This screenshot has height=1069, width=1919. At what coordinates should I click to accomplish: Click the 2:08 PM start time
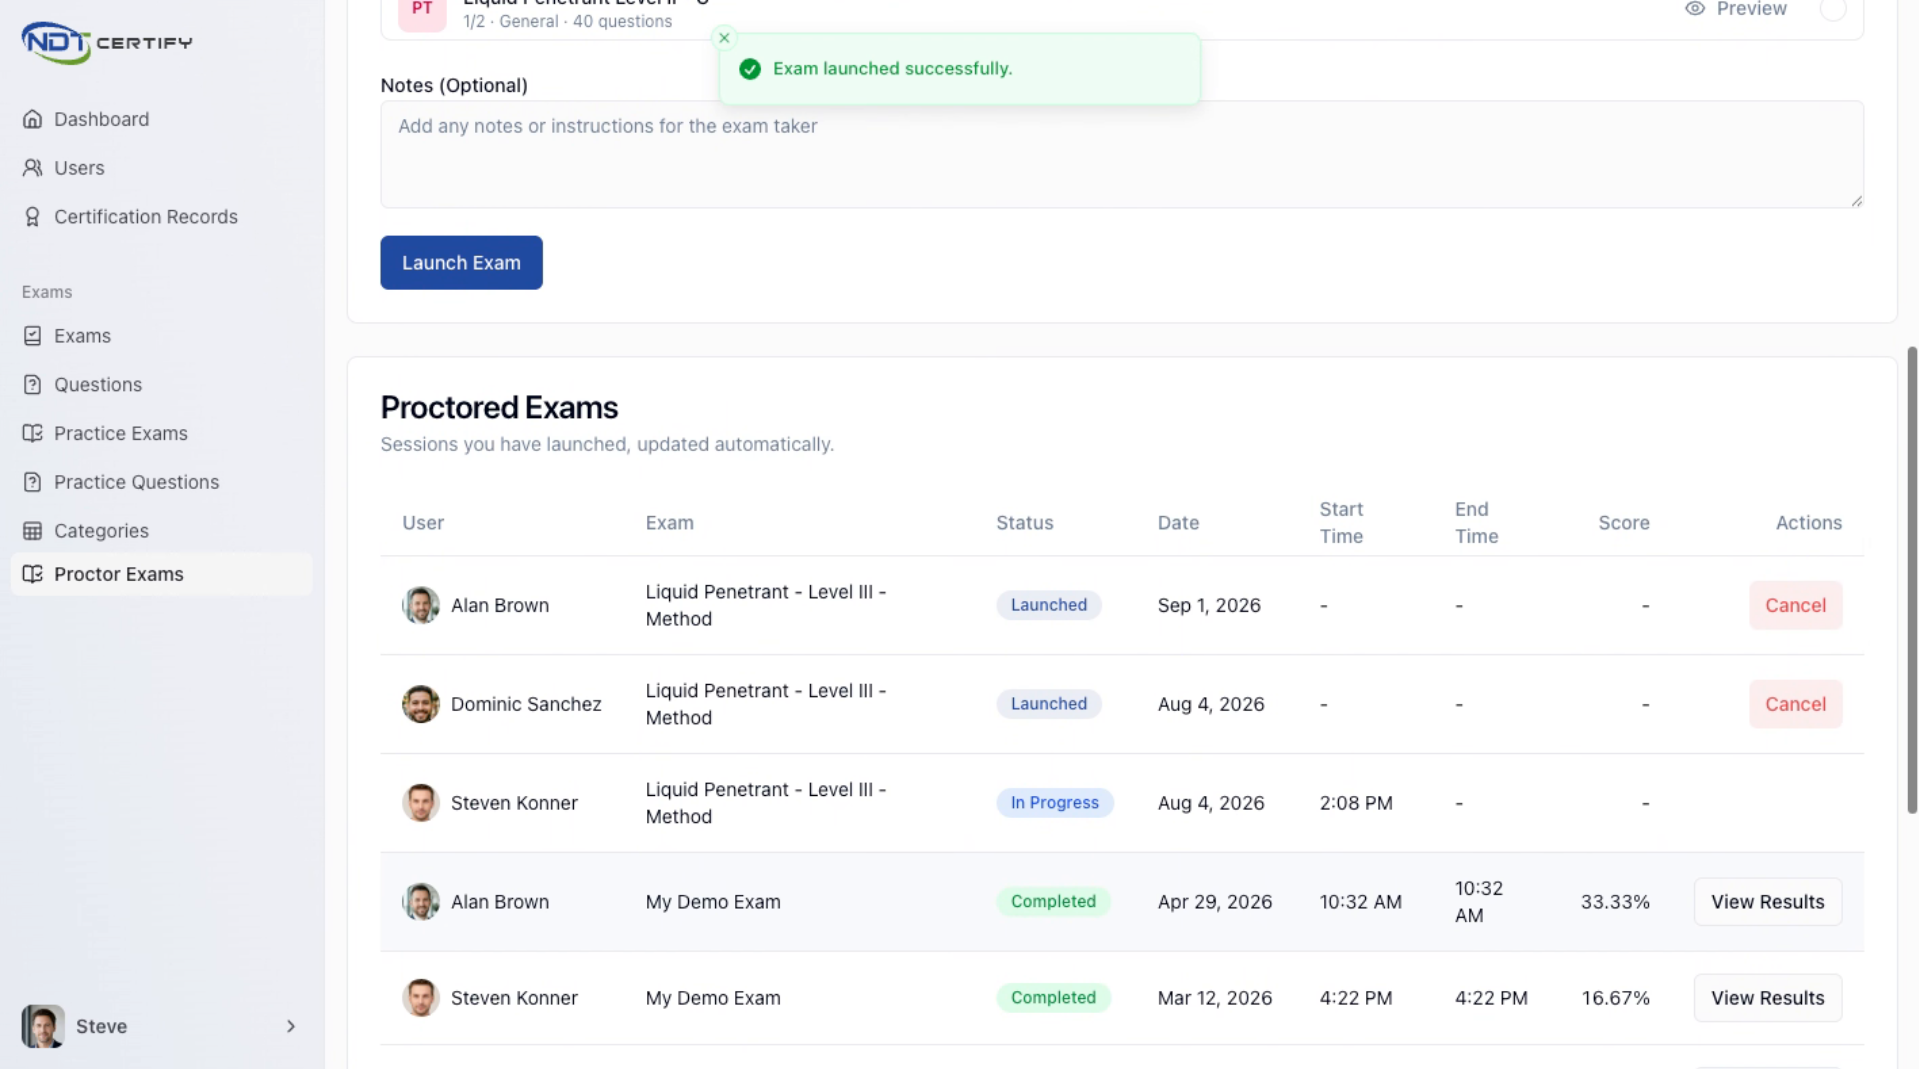pyautogui.click(x=1355, y=803)
